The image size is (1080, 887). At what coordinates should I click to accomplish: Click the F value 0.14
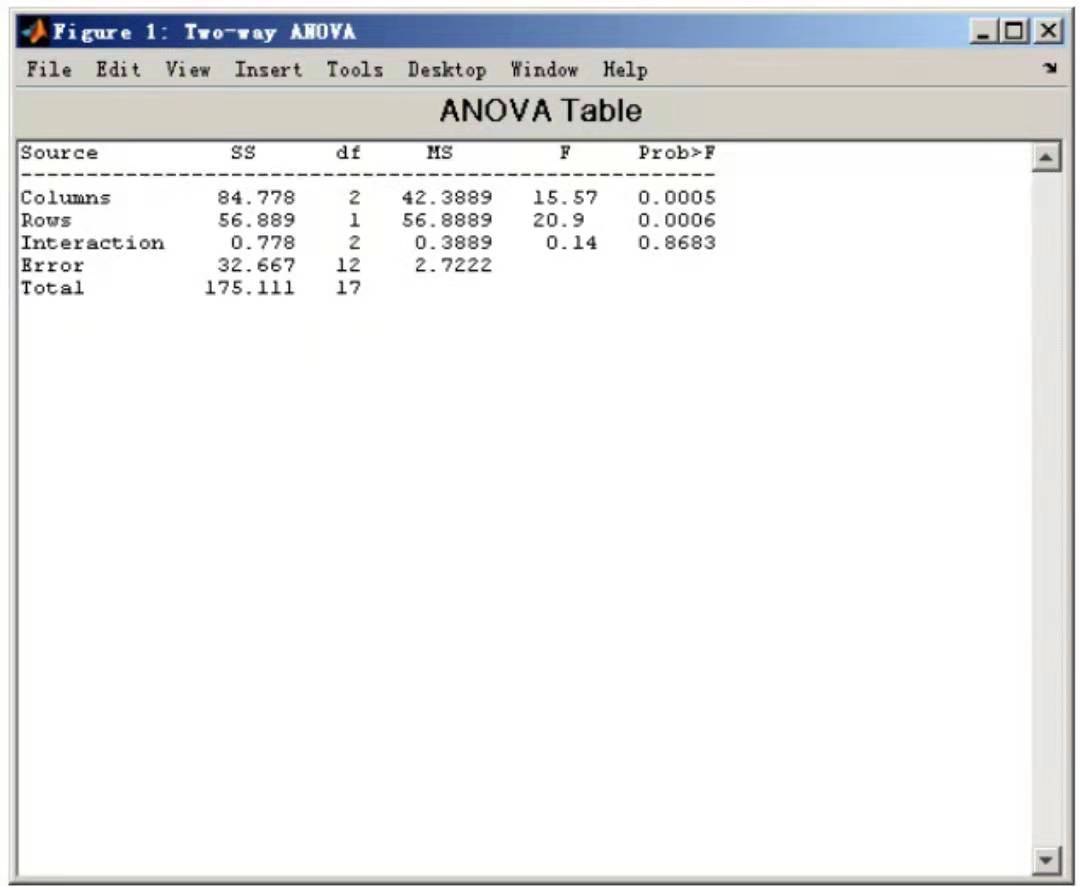coord(572,243)
